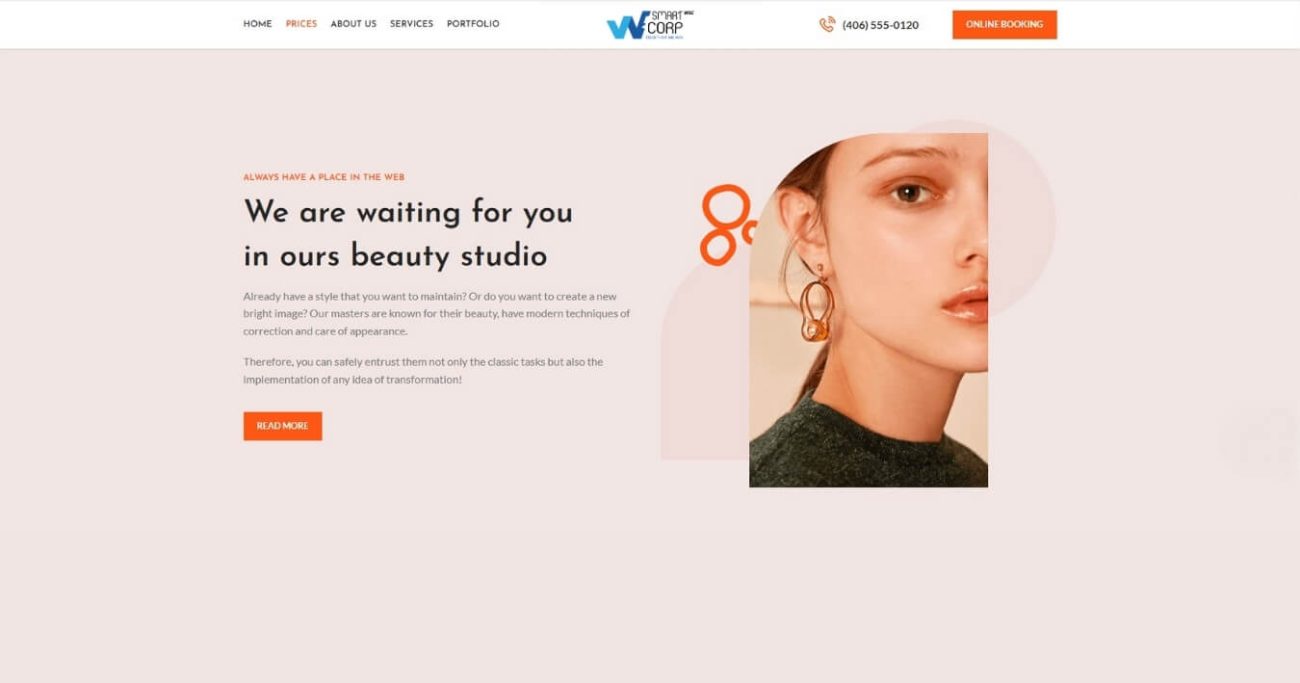Navigate to SERVICES in the header
This screenshot has width=1300, height=683.
(x=411, y=24)
